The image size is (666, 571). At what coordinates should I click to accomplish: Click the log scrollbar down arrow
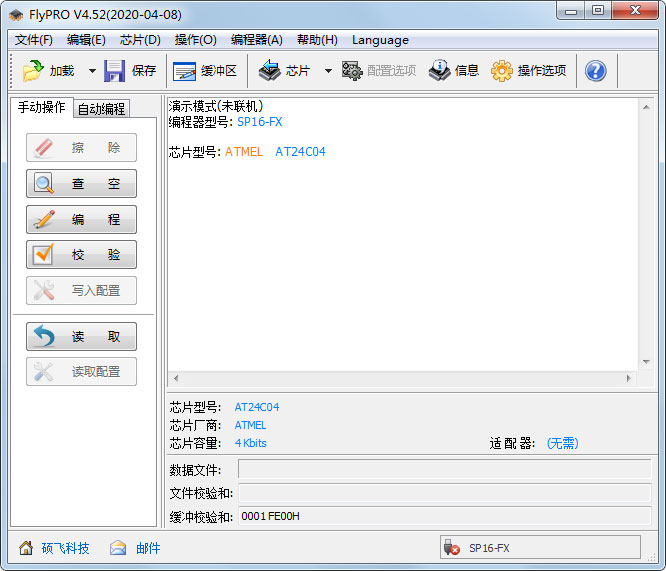tap(646, 362)
